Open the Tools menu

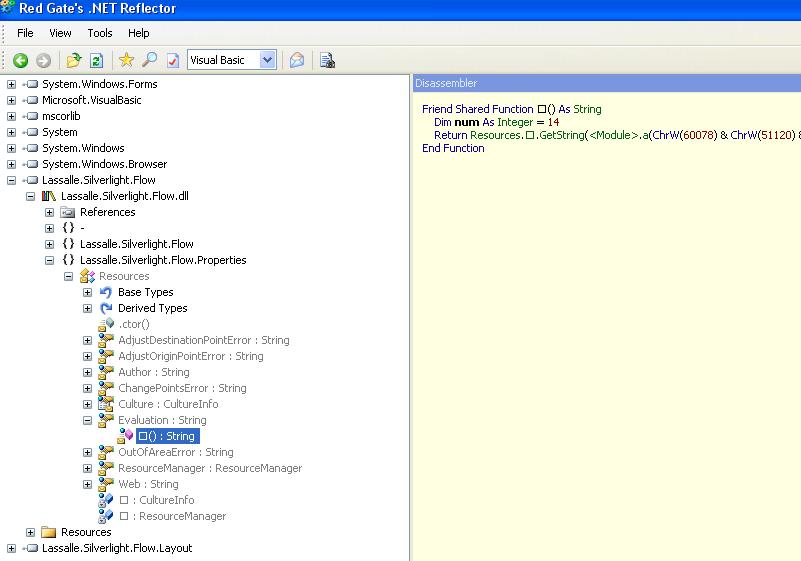pos(100,33)
